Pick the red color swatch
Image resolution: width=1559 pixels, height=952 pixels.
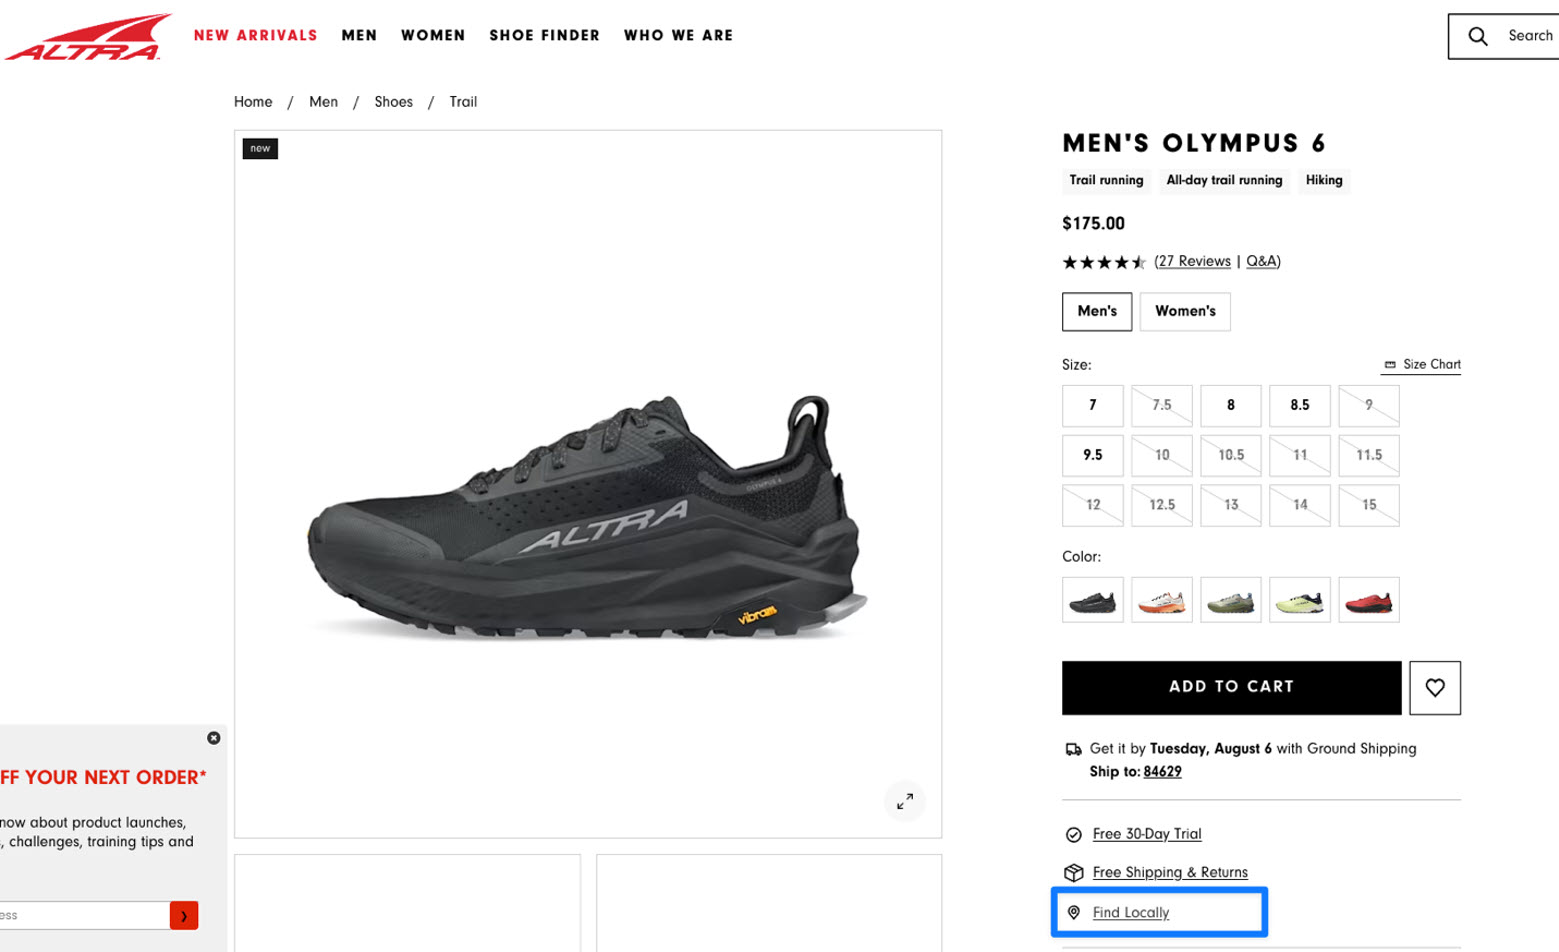tap(1368, 600)
